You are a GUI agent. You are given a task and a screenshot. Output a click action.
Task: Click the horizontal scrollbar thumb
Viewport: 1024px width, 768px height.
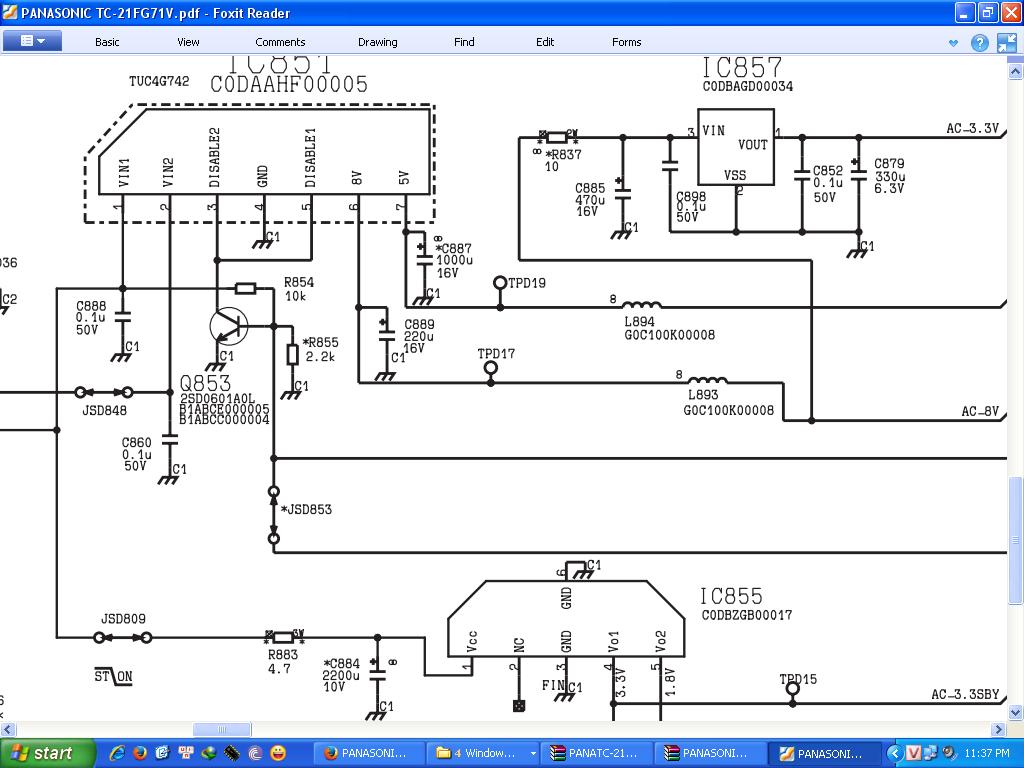[222, 729]
